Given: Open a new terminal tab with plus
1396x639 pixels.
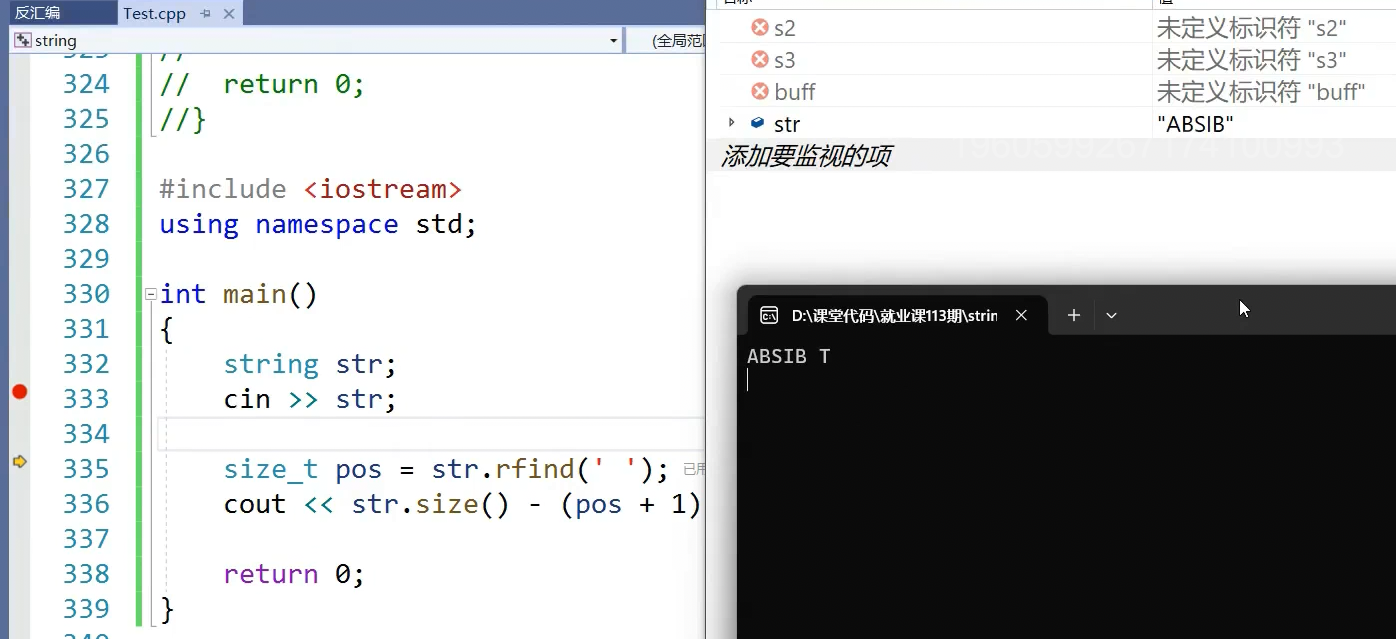Looking at the screenshot, I should pos(1074,315).
